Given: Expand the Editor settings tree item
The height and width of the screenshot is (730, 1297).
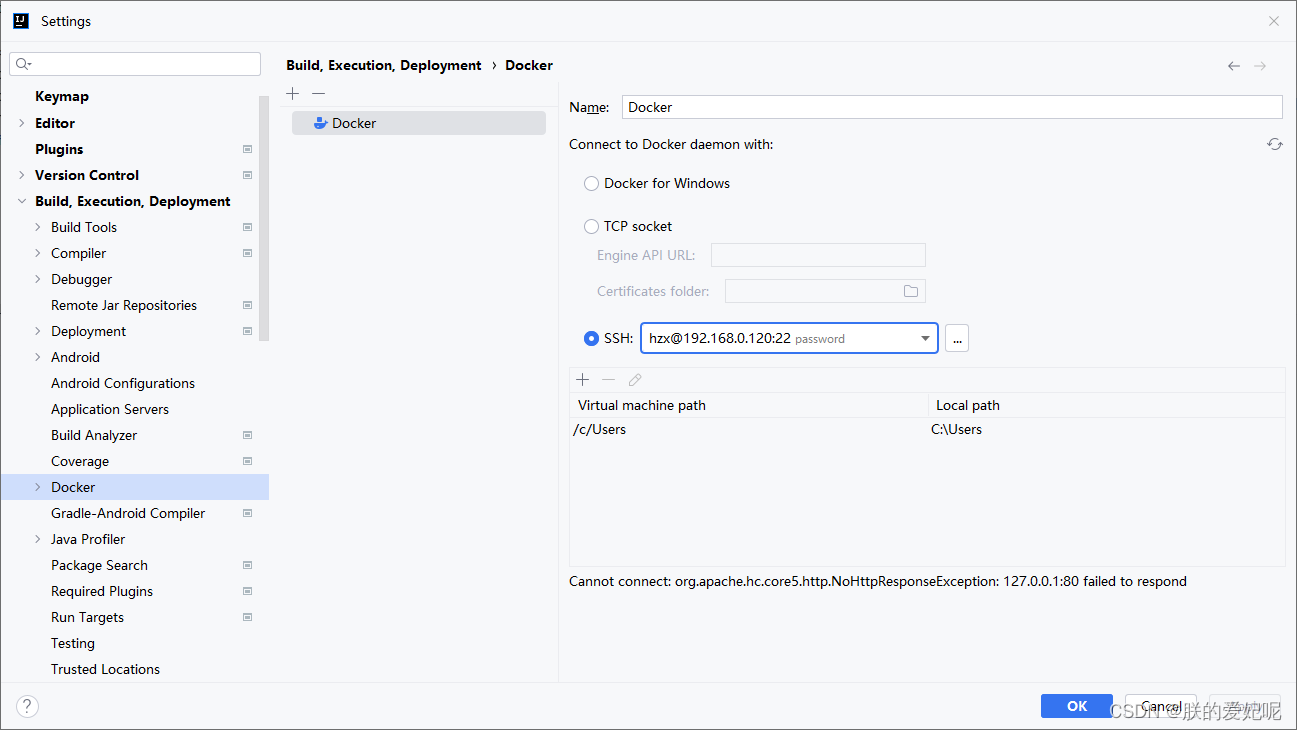Looking at the screenshot, I should tap(22, 122).
